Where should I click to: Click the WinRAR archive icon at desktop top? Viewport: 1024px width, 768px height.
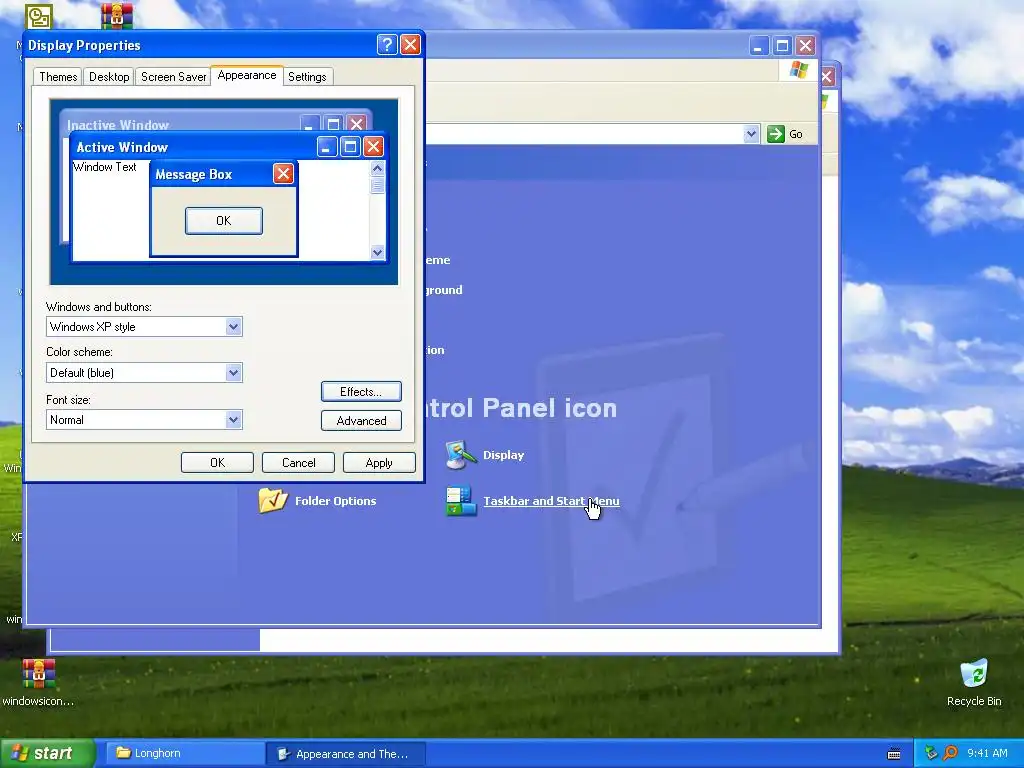[x=117, y=16]
